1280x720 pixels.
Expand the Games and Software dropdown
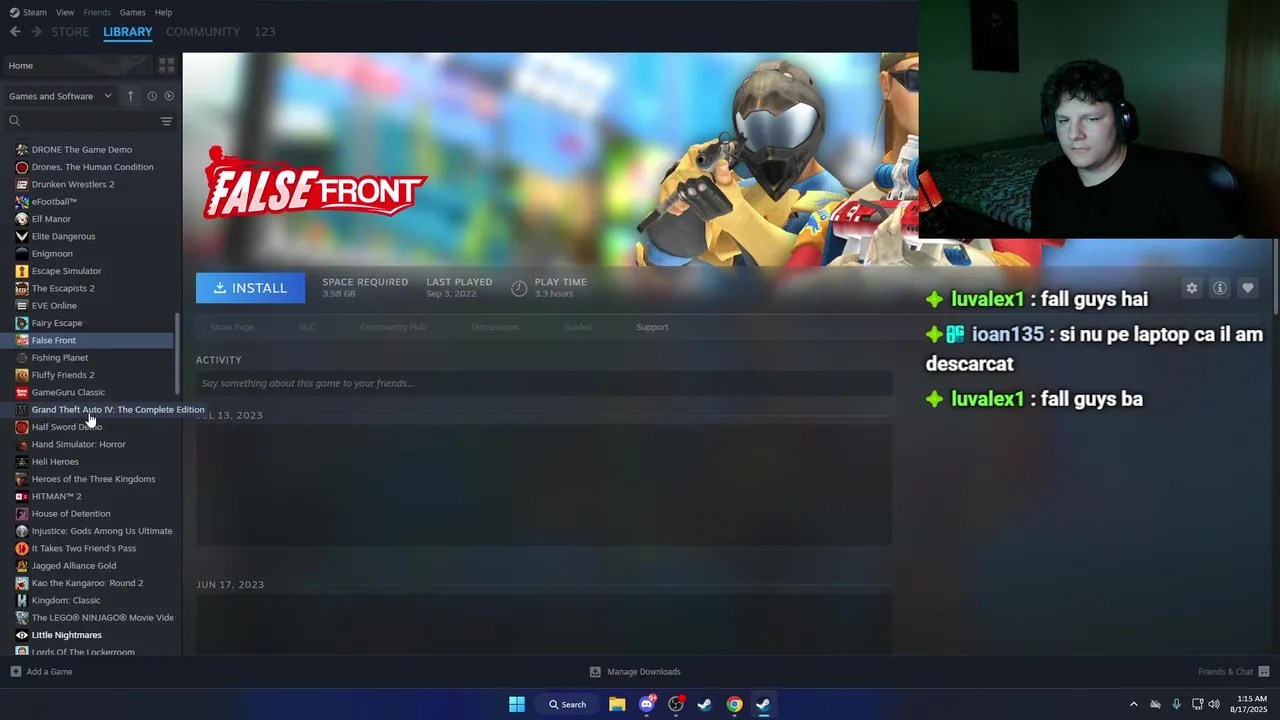point(61,96)
